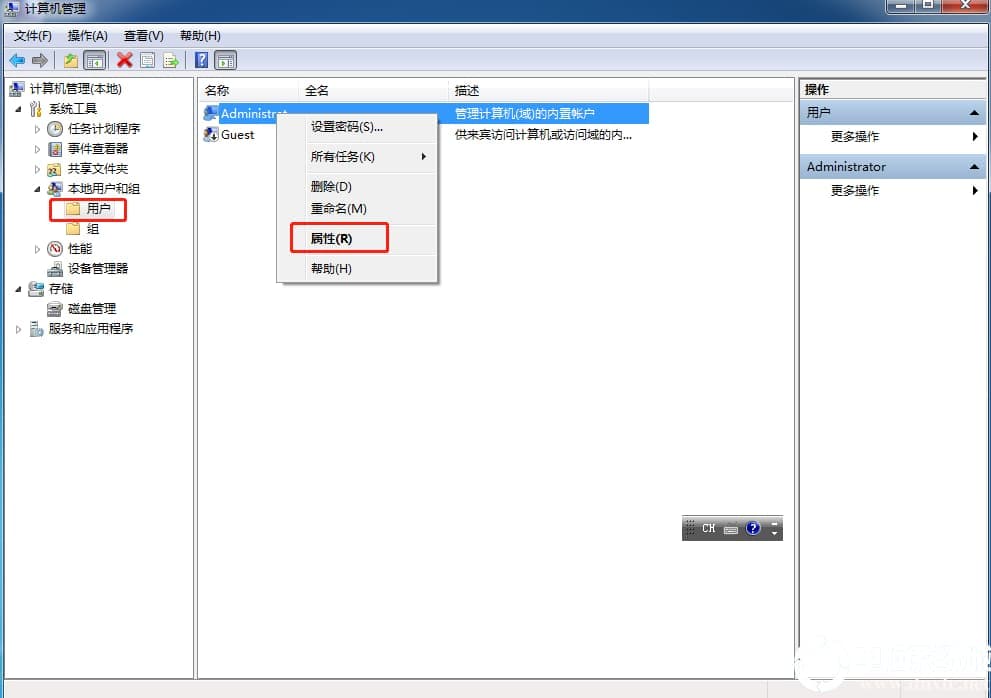Expand the 任务计划程序 tree node
The height and width of the screenshot is (698, 991).
[37, 129]
